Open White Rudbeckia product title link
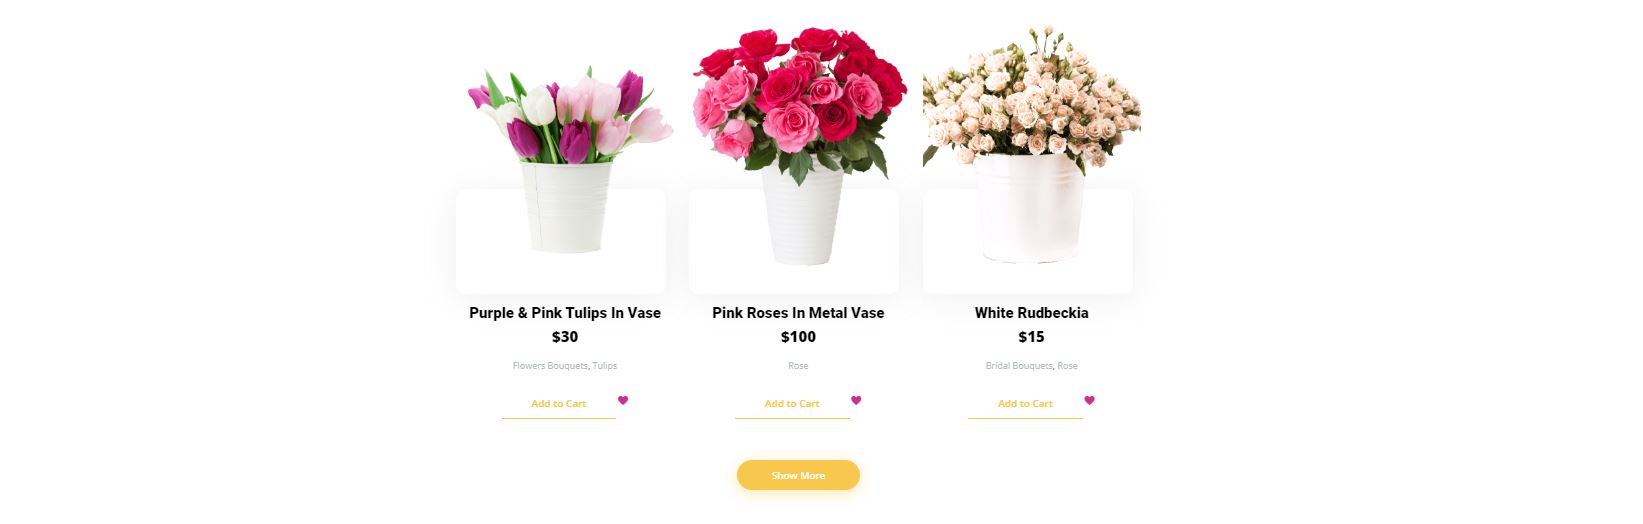The image size is (1643, 524). point(1031,313)
